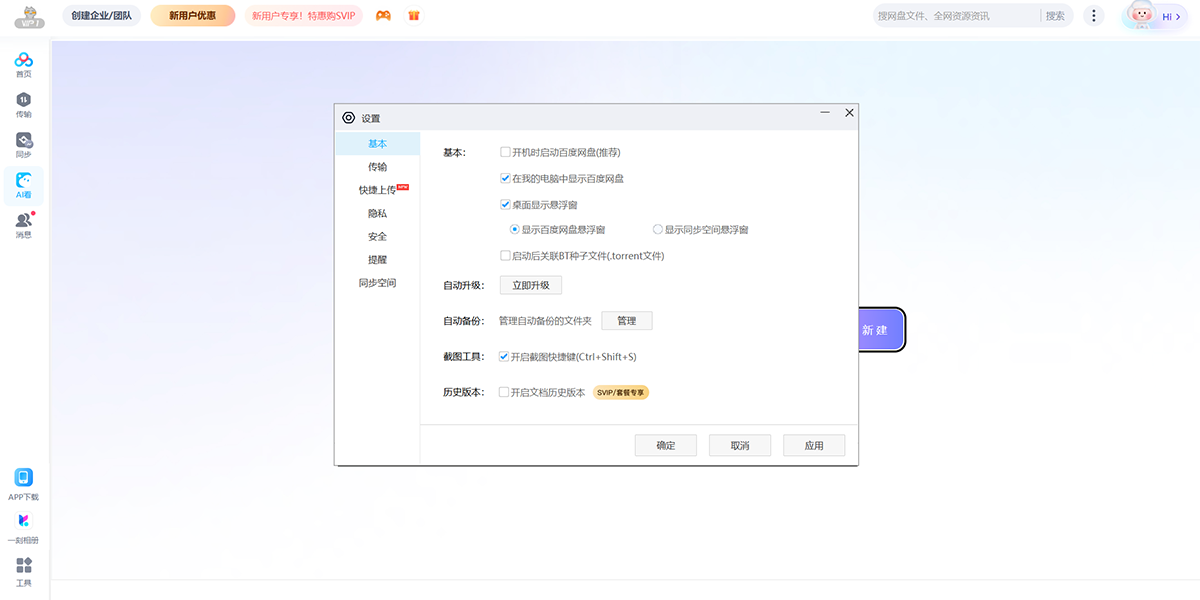Uncheck 桌面显示悬浮窗 checkbox
Screen dimensions: 1200x600
pos(505,205)
